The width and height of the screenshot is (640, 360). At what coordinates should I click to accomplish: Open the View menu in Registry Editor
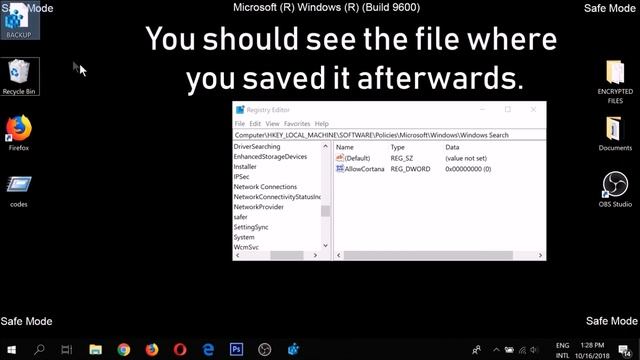tap(272, 124)
